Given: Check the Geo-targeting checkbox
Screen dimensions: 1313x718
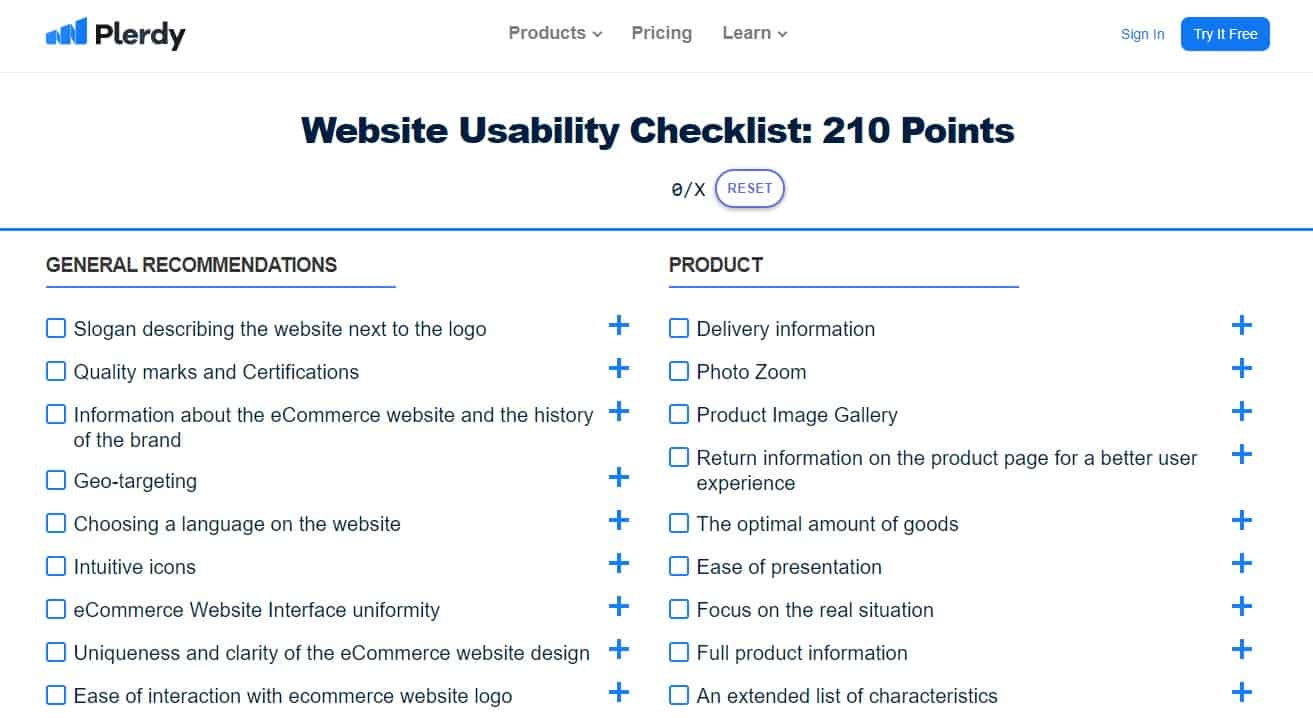Looking at the screenshot, I should pos(56,480).
